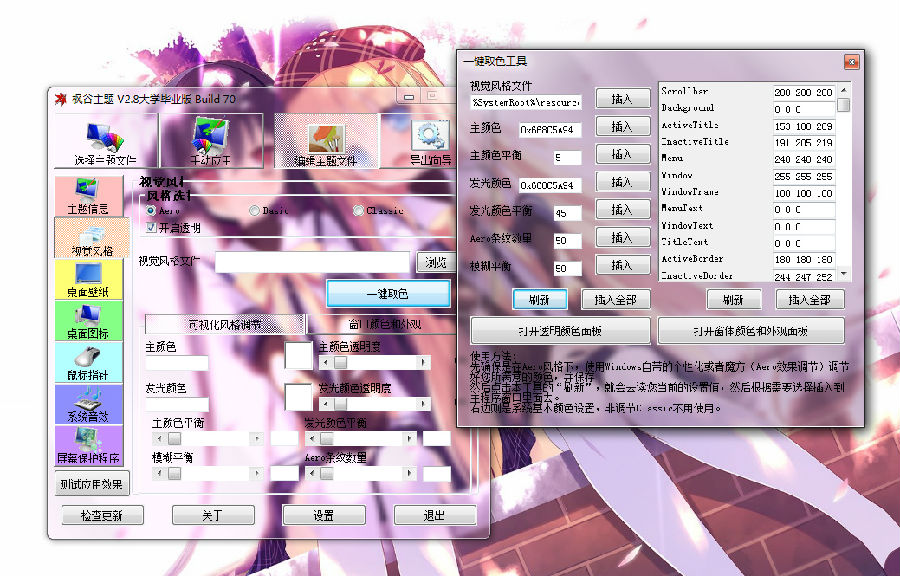Click right arrow of 主颜色透明度 slider
900x576 pixels.
[x=424, y=363]
